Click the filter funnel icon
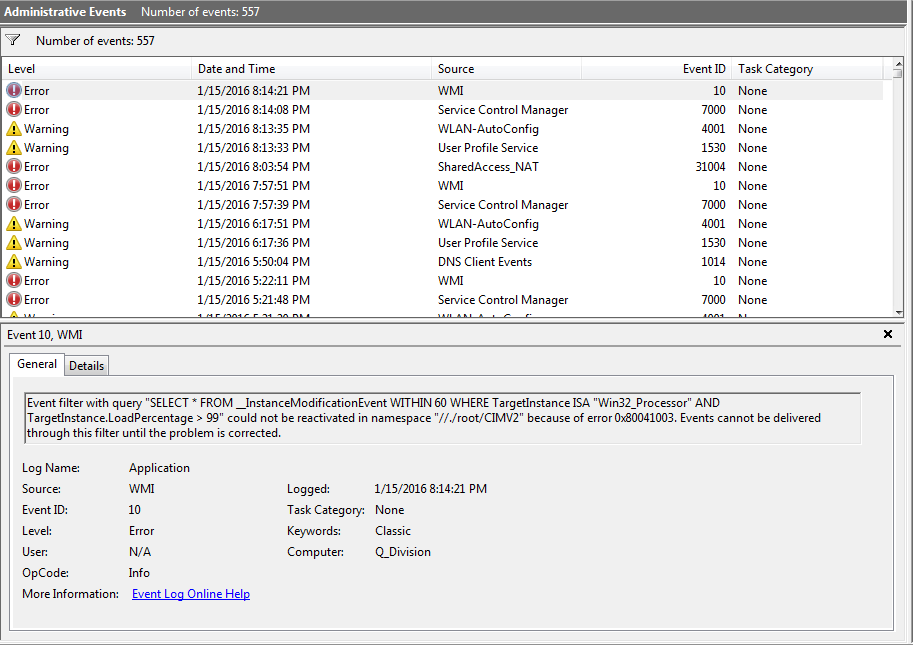This screenshot has width=913, height=645. pyautogui.click(x=13, y=41)
